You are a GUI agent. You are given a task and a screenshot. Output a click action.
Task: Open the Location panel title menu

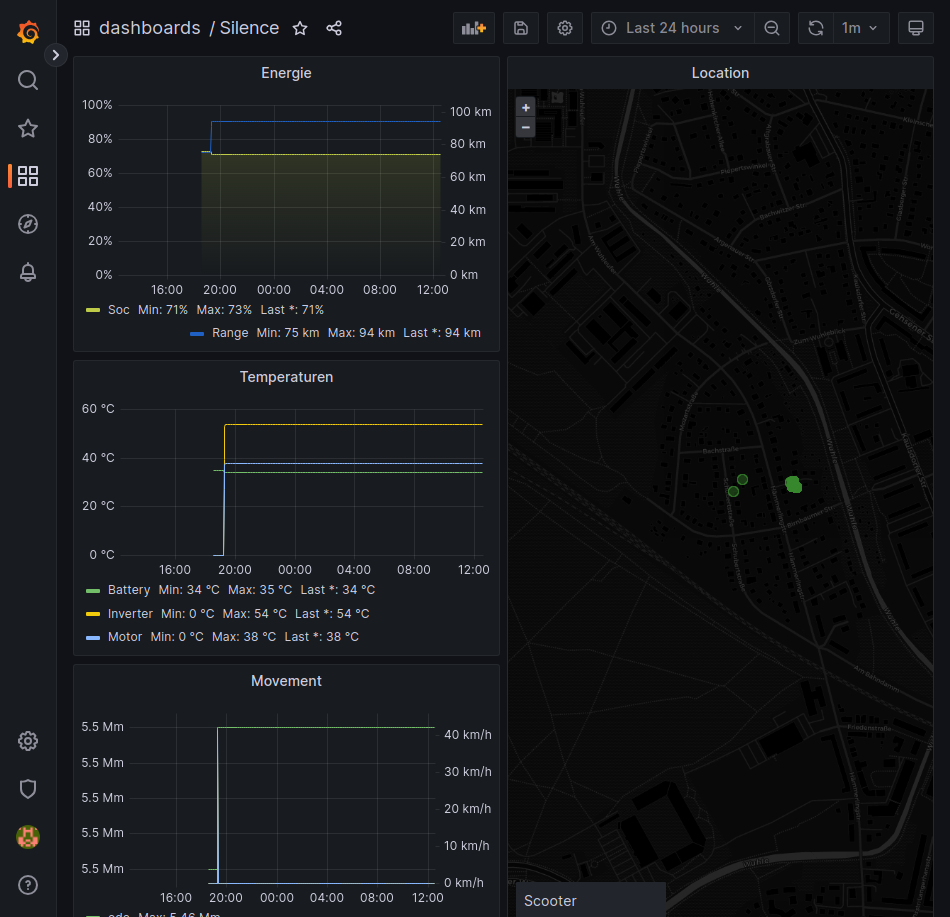[x=720, y=73]
